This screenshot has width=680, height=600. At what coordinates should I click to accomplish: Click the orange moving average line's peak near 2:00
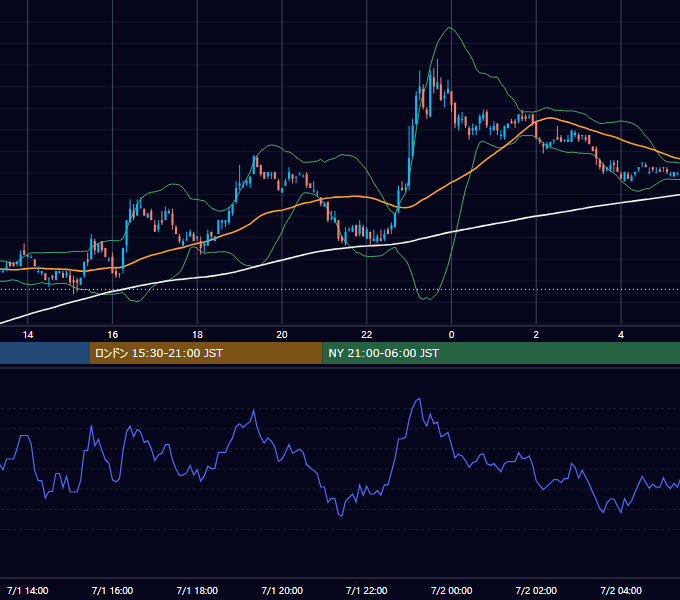click(x=550, y=118)
